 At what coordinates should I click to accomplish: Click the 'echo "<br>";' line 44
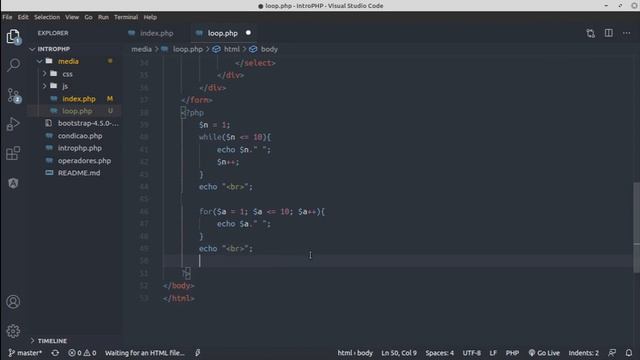pyautogui.click(x=226, y=187)
